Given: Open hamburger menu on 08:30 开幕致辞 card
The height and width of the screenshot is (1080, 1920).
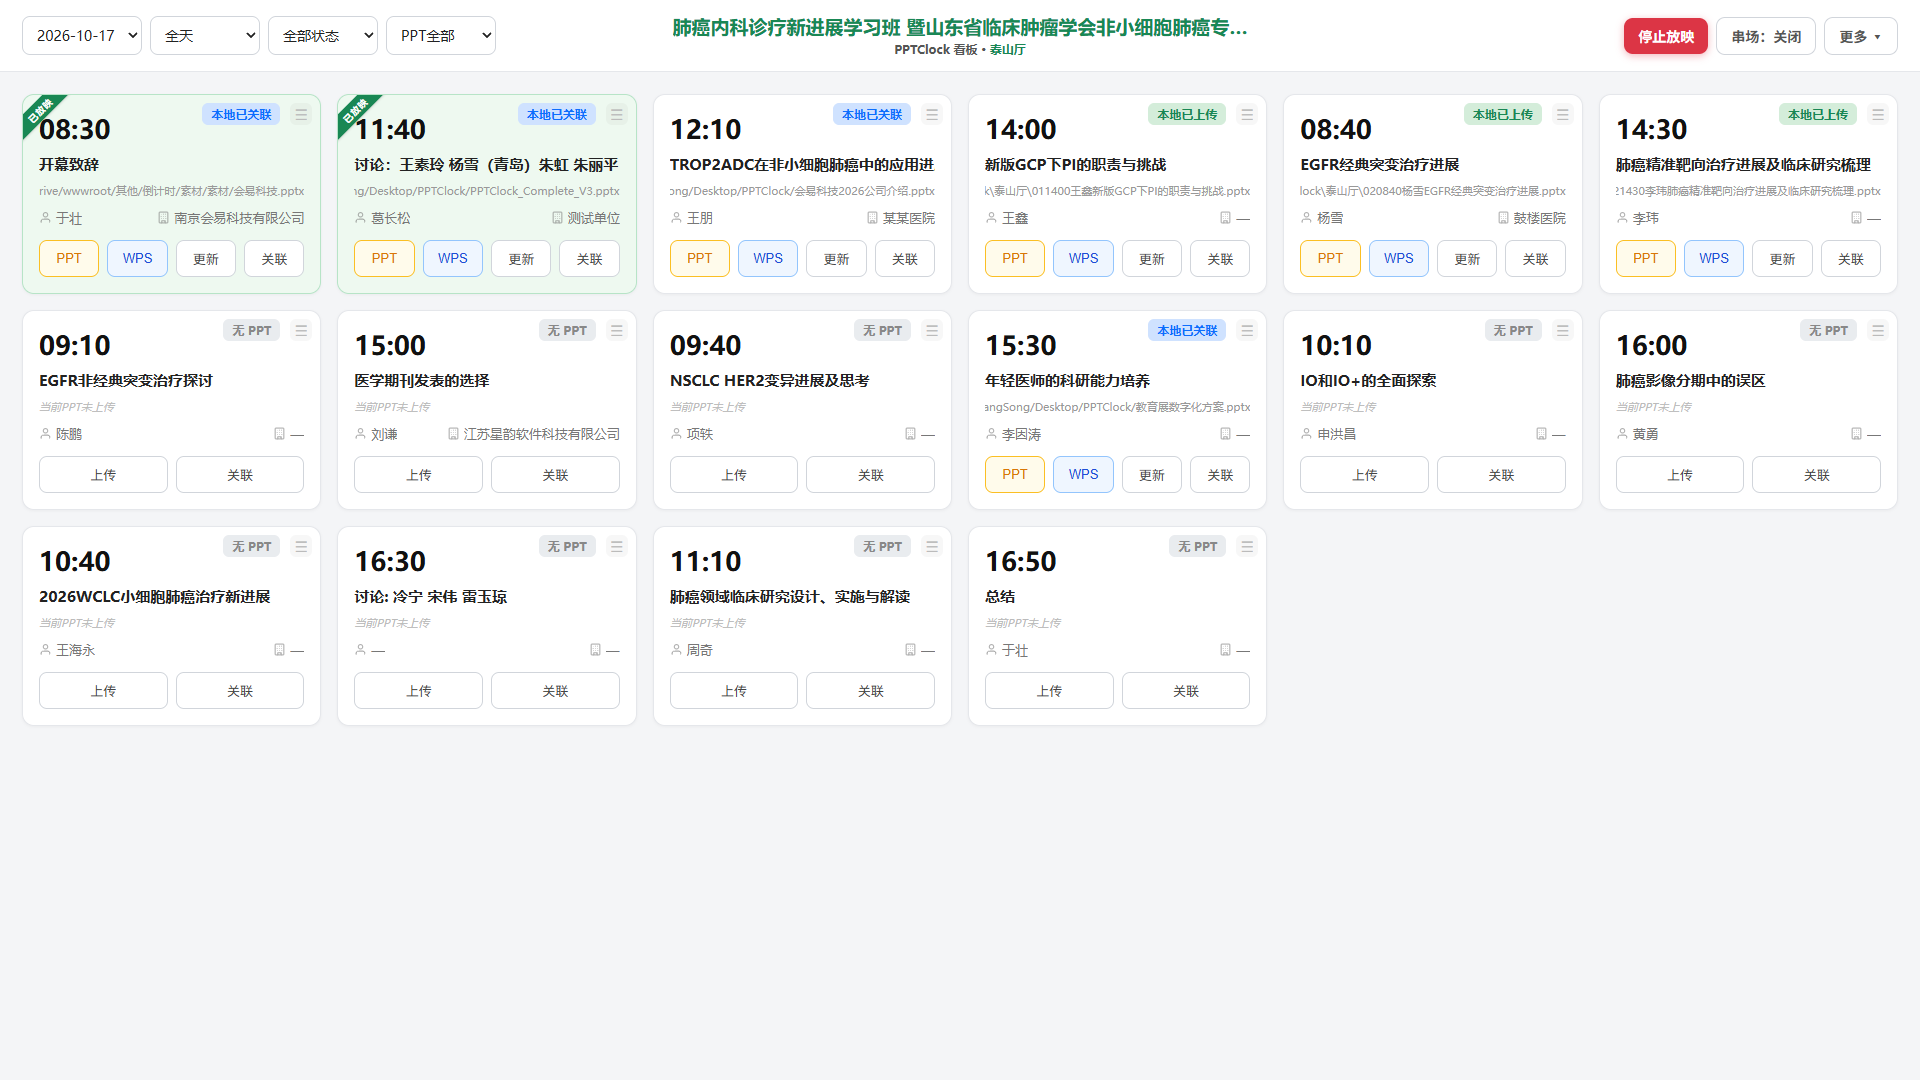Looking at the screenshot, I should point(301,115).
